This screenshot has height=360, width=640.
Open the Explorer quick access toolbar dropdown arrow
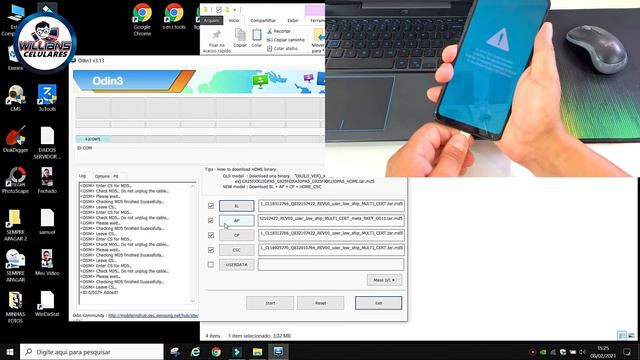pos(235,9)
